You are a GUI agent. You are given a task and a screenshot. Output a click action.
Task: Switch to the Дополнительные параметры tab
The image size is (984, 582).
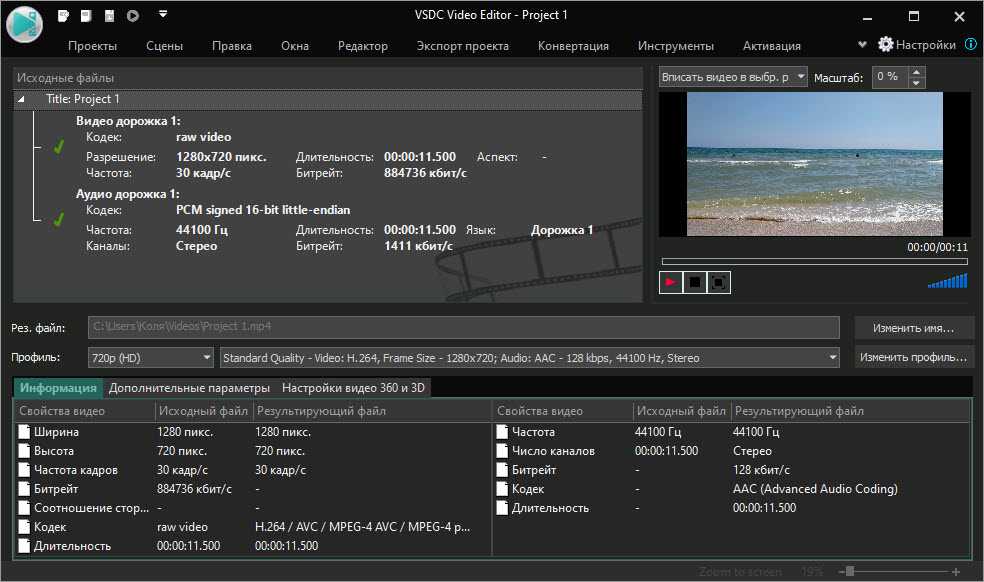[189, 388]
